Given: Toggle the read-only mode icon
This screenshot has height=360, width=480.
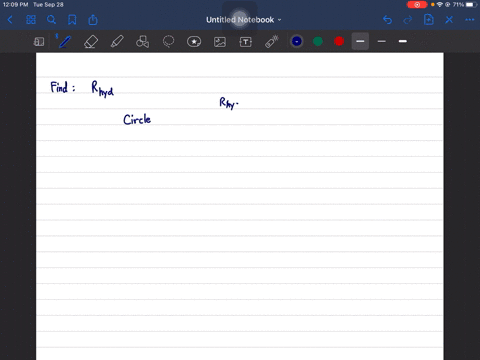Looking at the screenshot, I should click(x=39, y=42).
